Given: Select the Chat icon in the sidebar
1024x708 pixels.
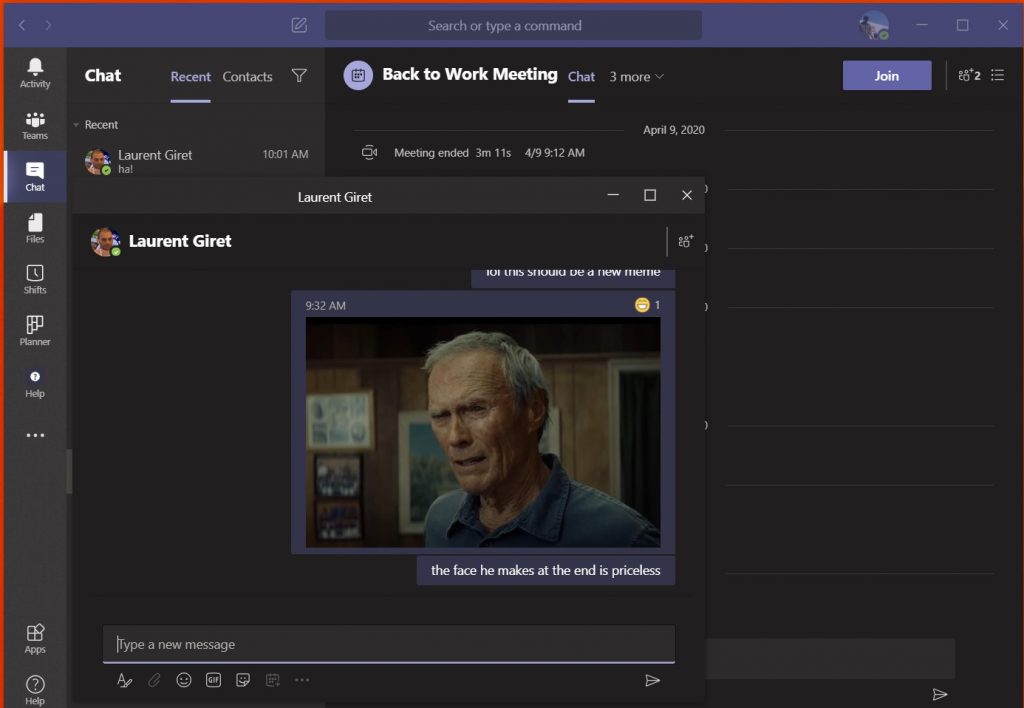Looking at the screenshot, I should pyautogui.click(x=35, y=177).
